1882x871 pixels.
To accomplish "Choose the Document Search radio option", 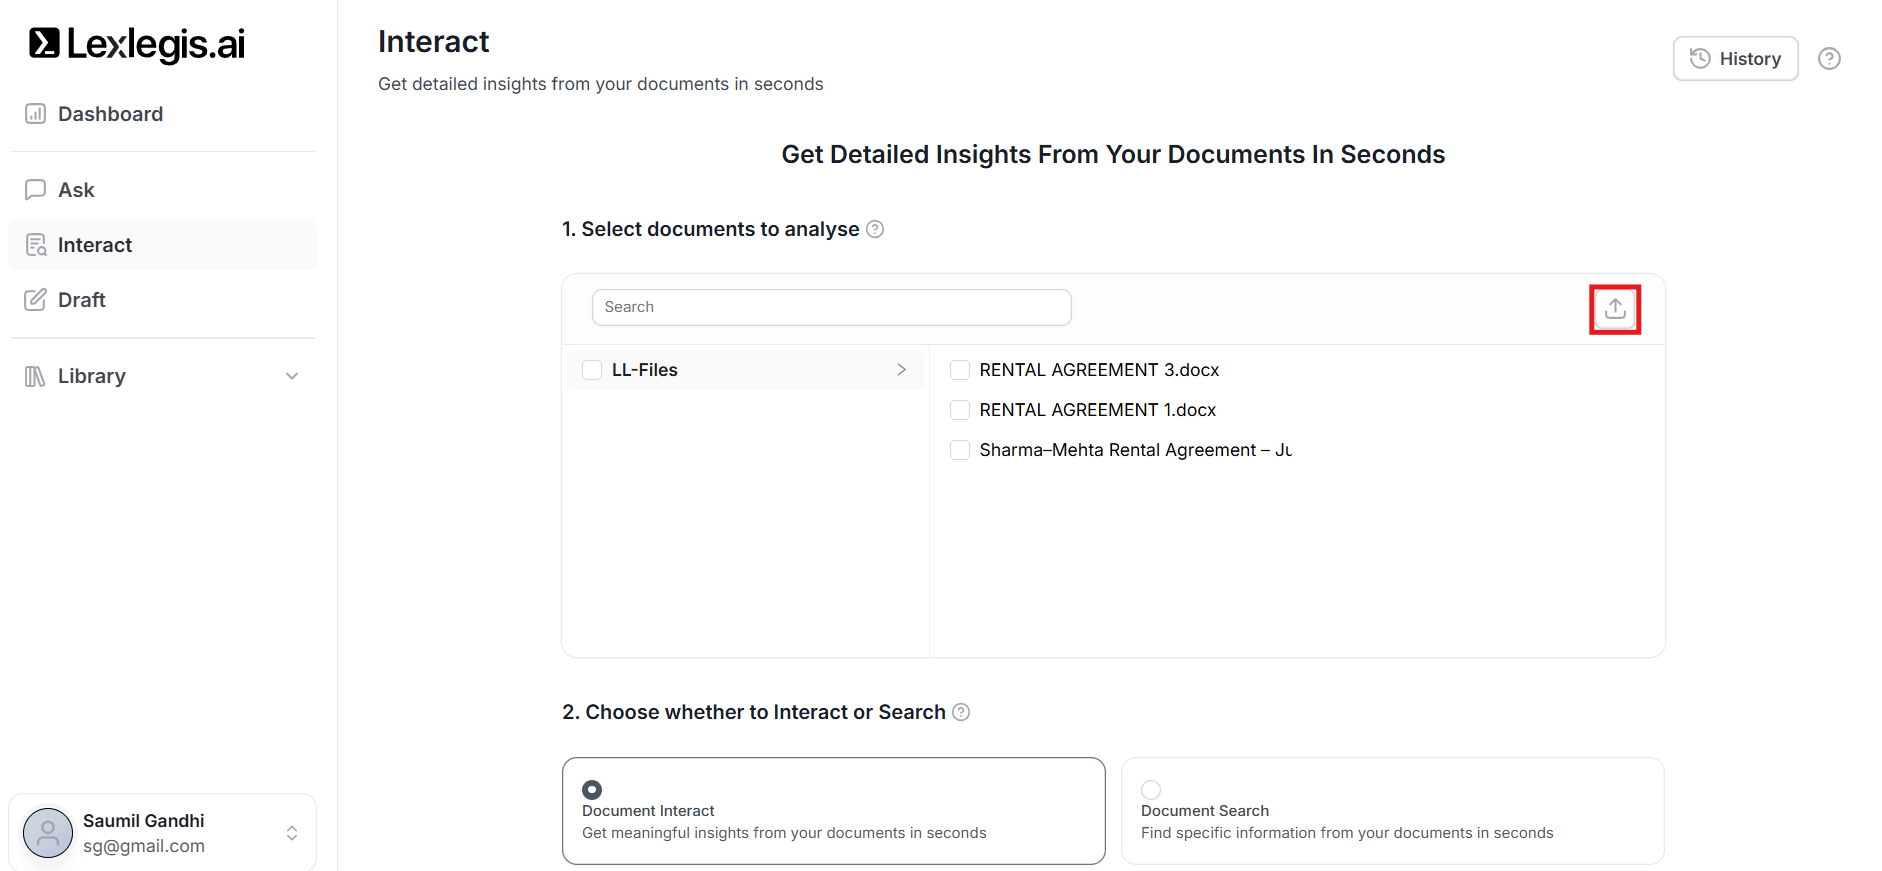I will (1151, 789).
